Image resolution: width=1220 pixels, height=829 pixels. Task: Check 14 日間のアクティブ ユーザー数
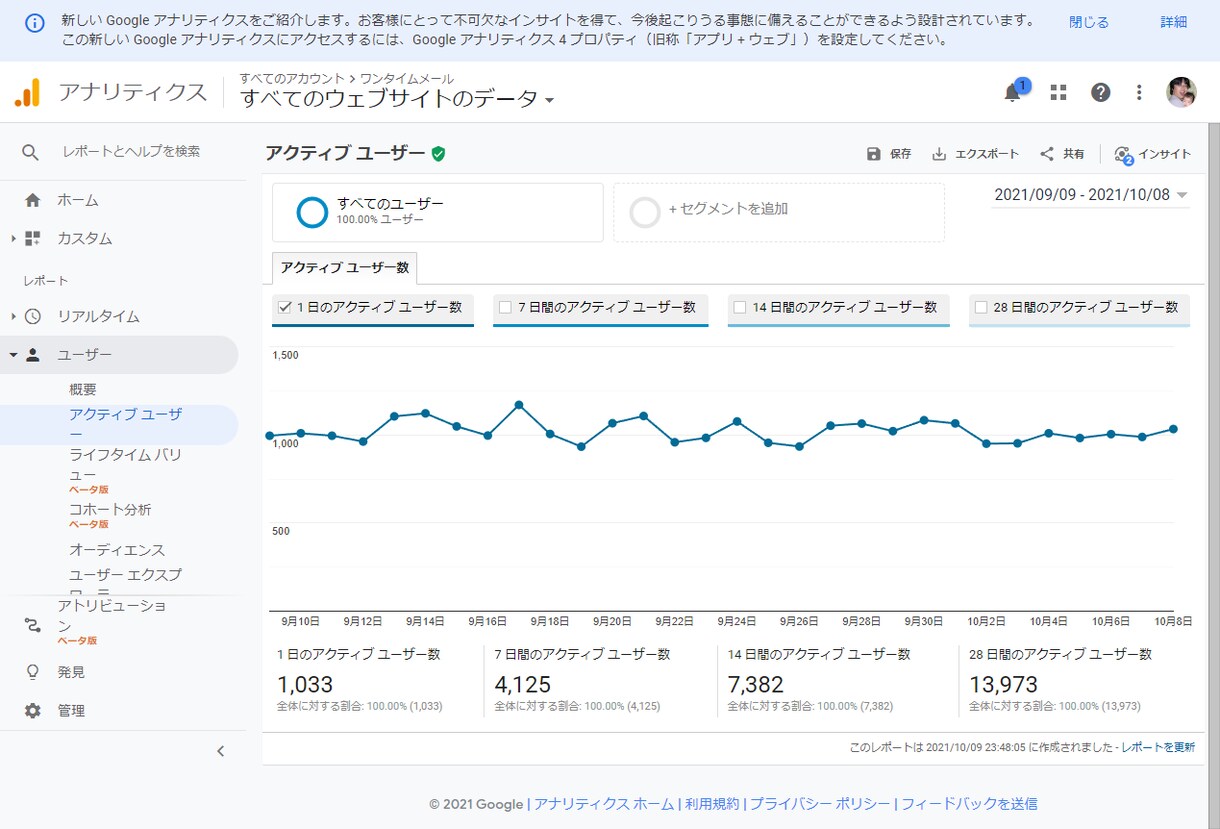click(x=740, y=307)
